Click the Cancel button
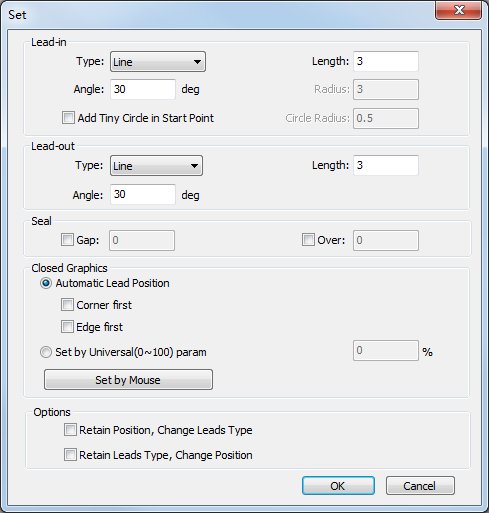This screenshot has width=489, height=513. [x=420, y=486]
